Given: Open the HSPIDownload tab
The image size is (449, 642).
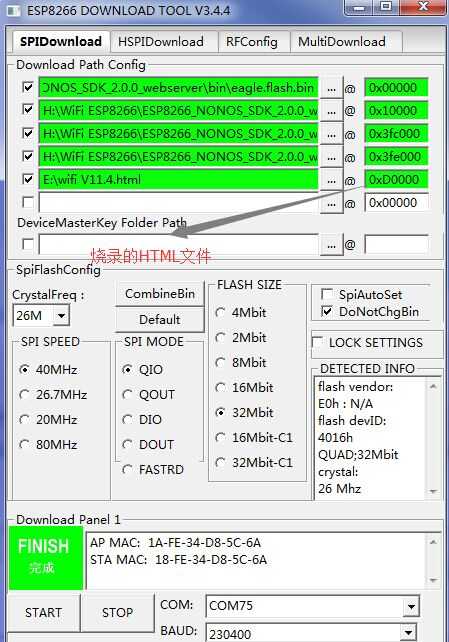Looking at the screenshot, I should coord(161,42).
